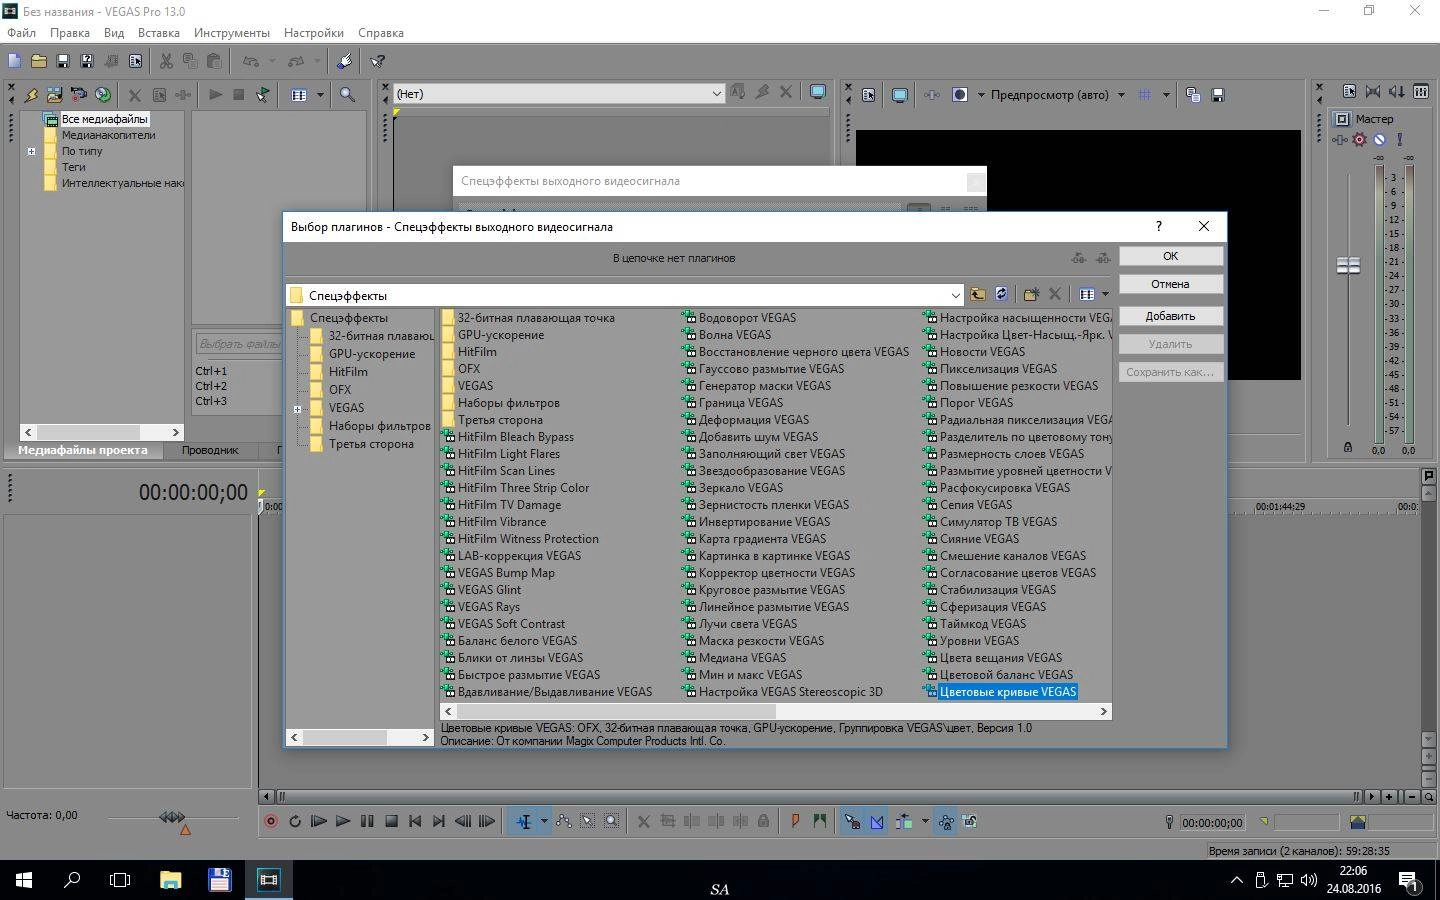Jump to project end transport button
This screenshot has height=900, width=1440.
(x=439, y=821)
